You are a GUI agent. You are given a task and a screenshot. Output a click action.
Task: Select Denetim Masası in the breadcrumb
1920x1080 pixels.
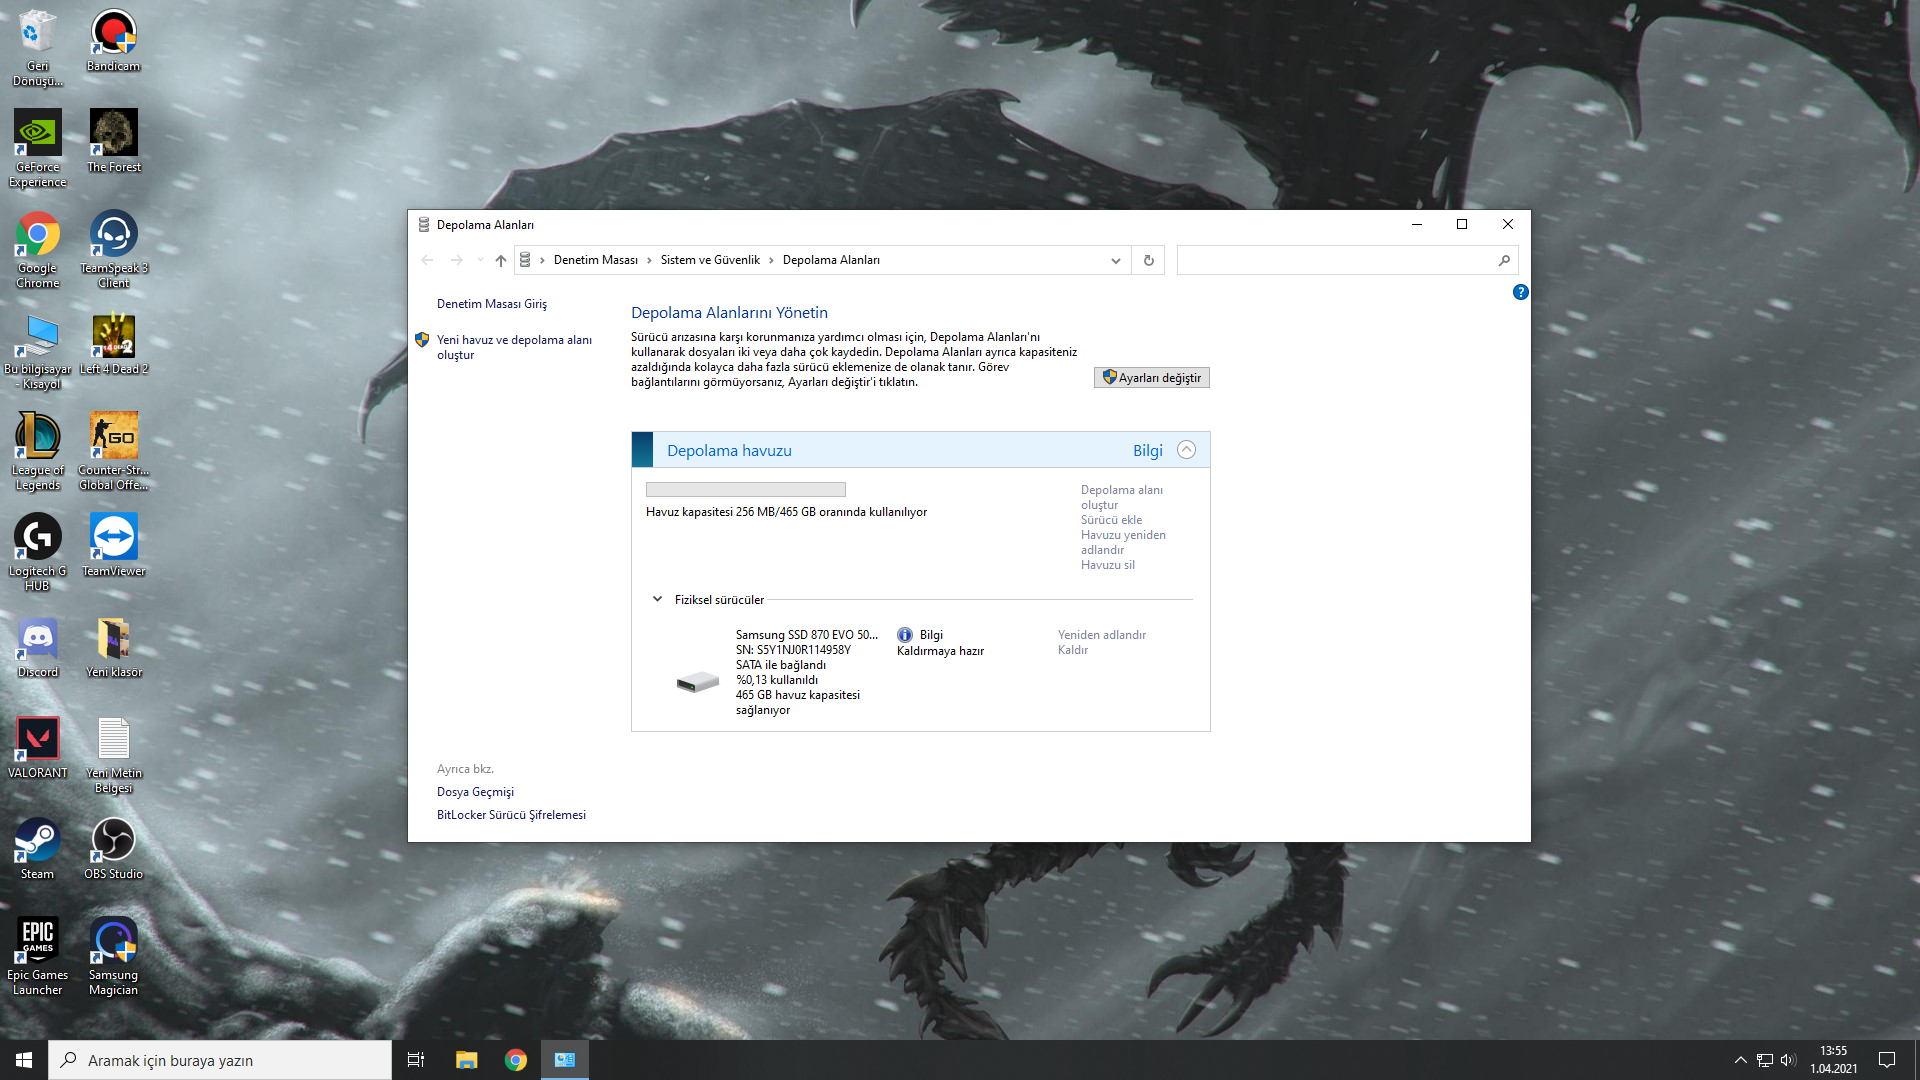click(x=595, y=260)
